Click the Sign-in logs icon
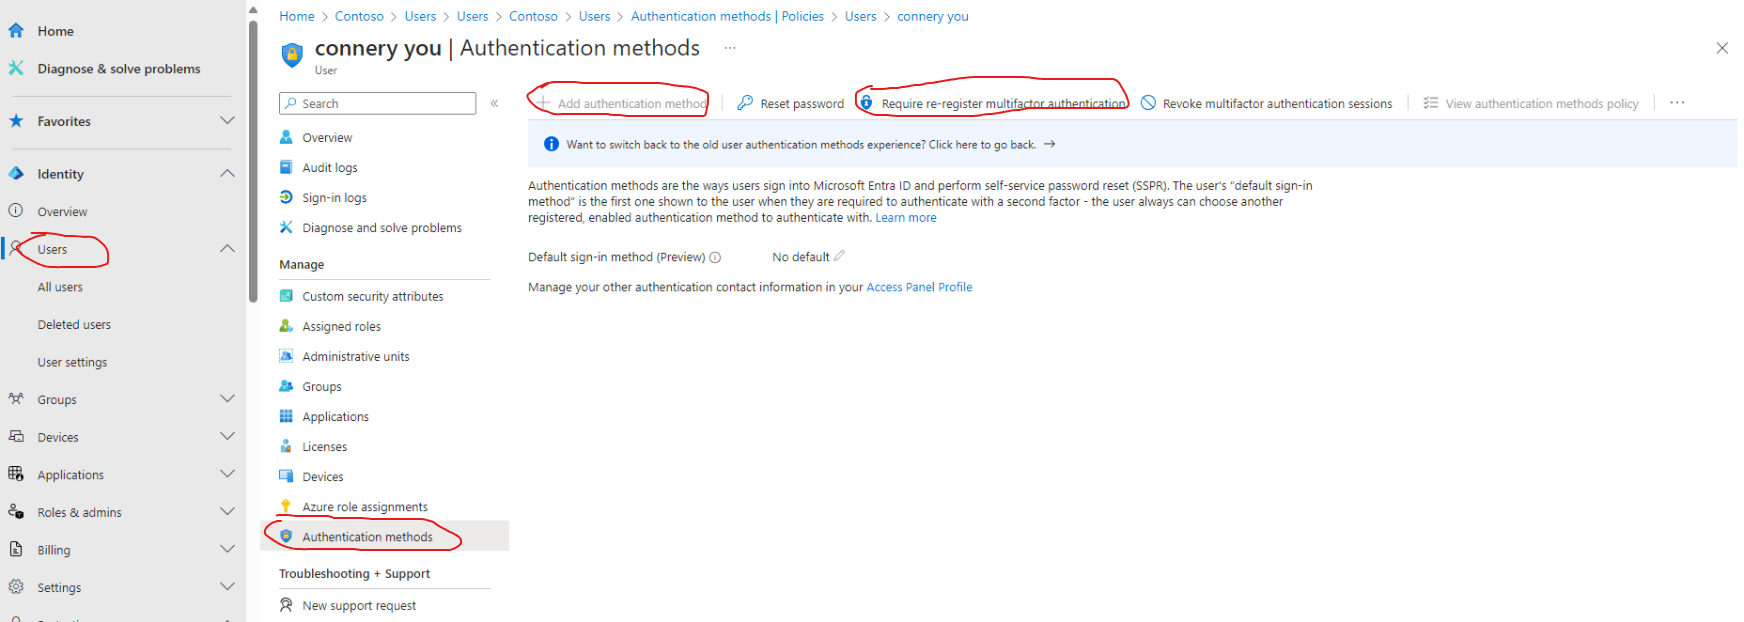 click(x=286, y=197)
